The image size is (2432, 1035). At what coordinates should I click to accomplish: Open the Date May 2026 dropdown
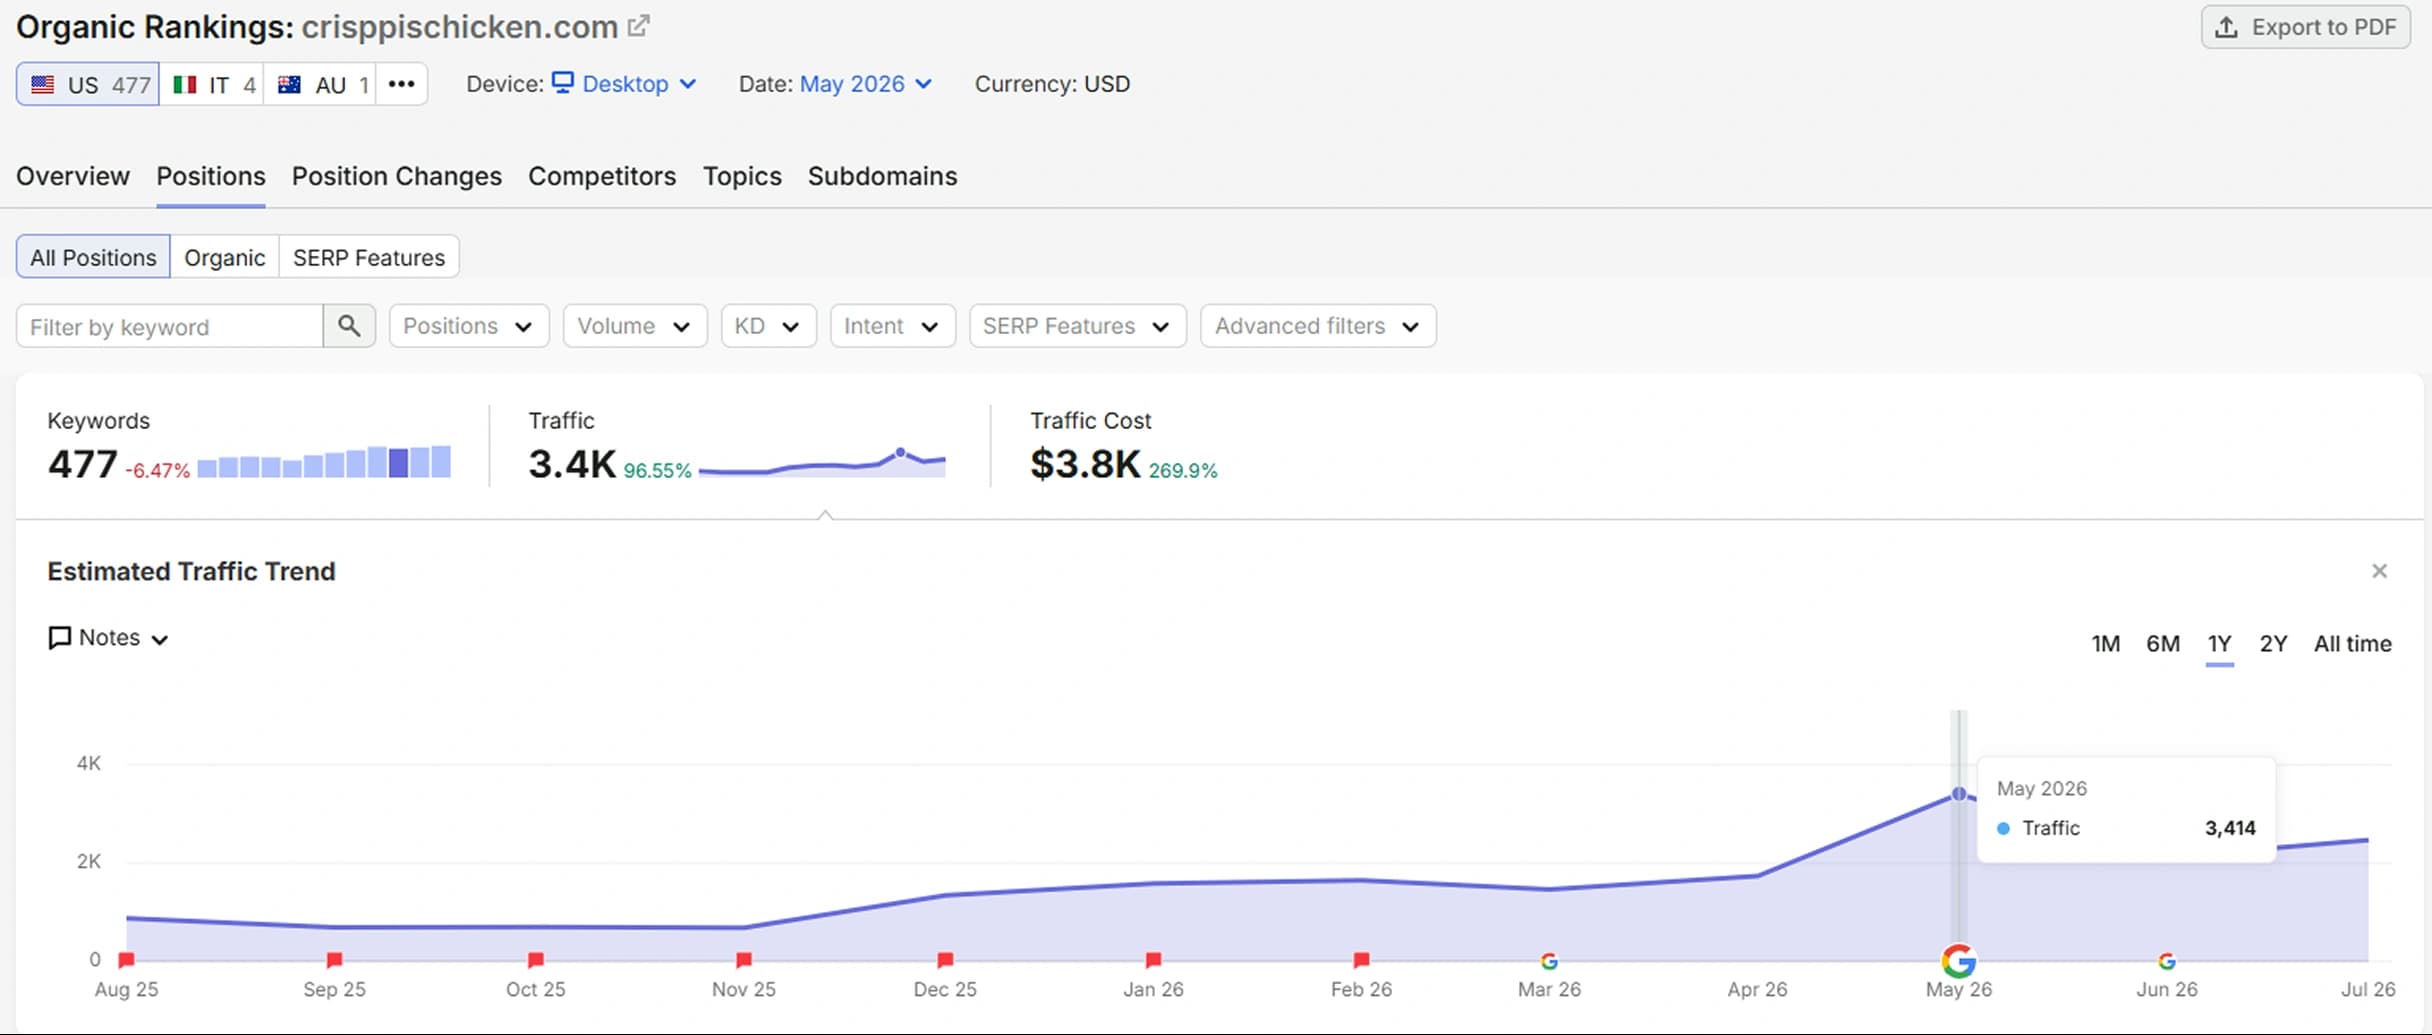pos(866,84)
